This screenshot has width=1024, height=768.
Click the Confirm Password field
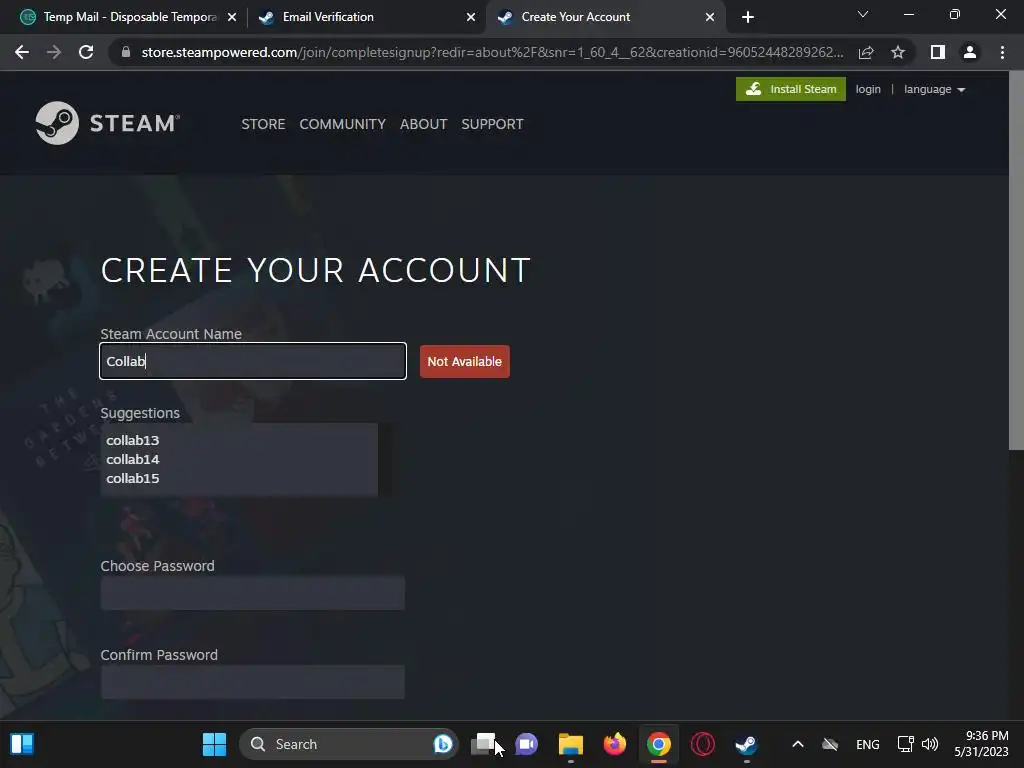click(253, 682)
